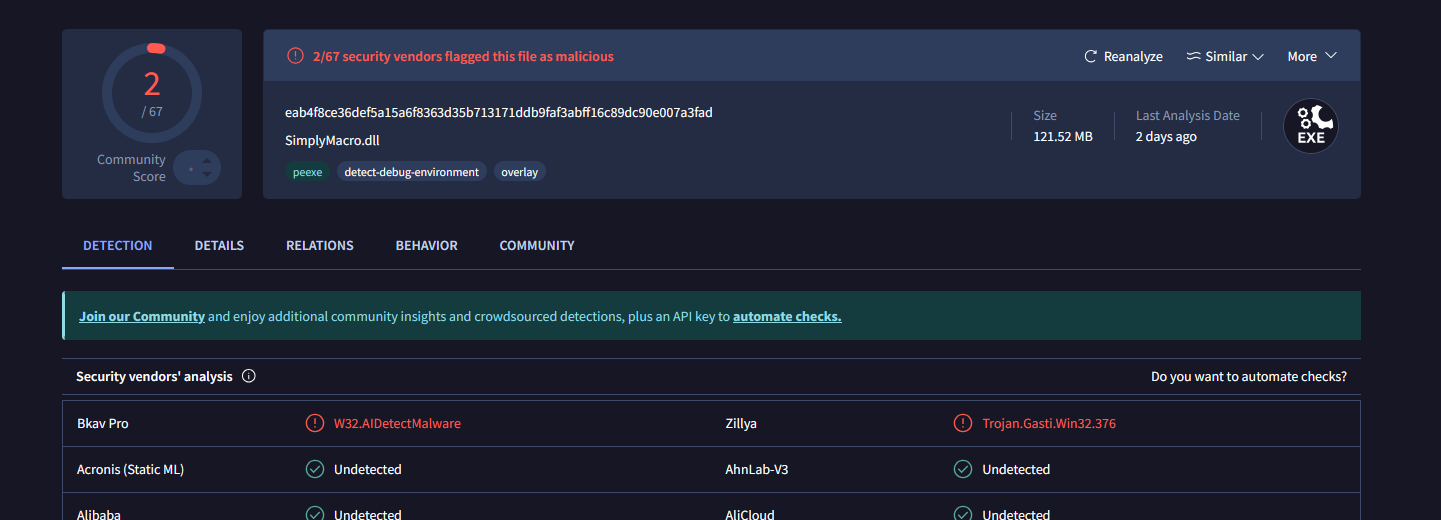1441x520 pixels.
Task: Click the Reanalyze refresh icon
Action: pyautogui.click(x=1091, y=57)
